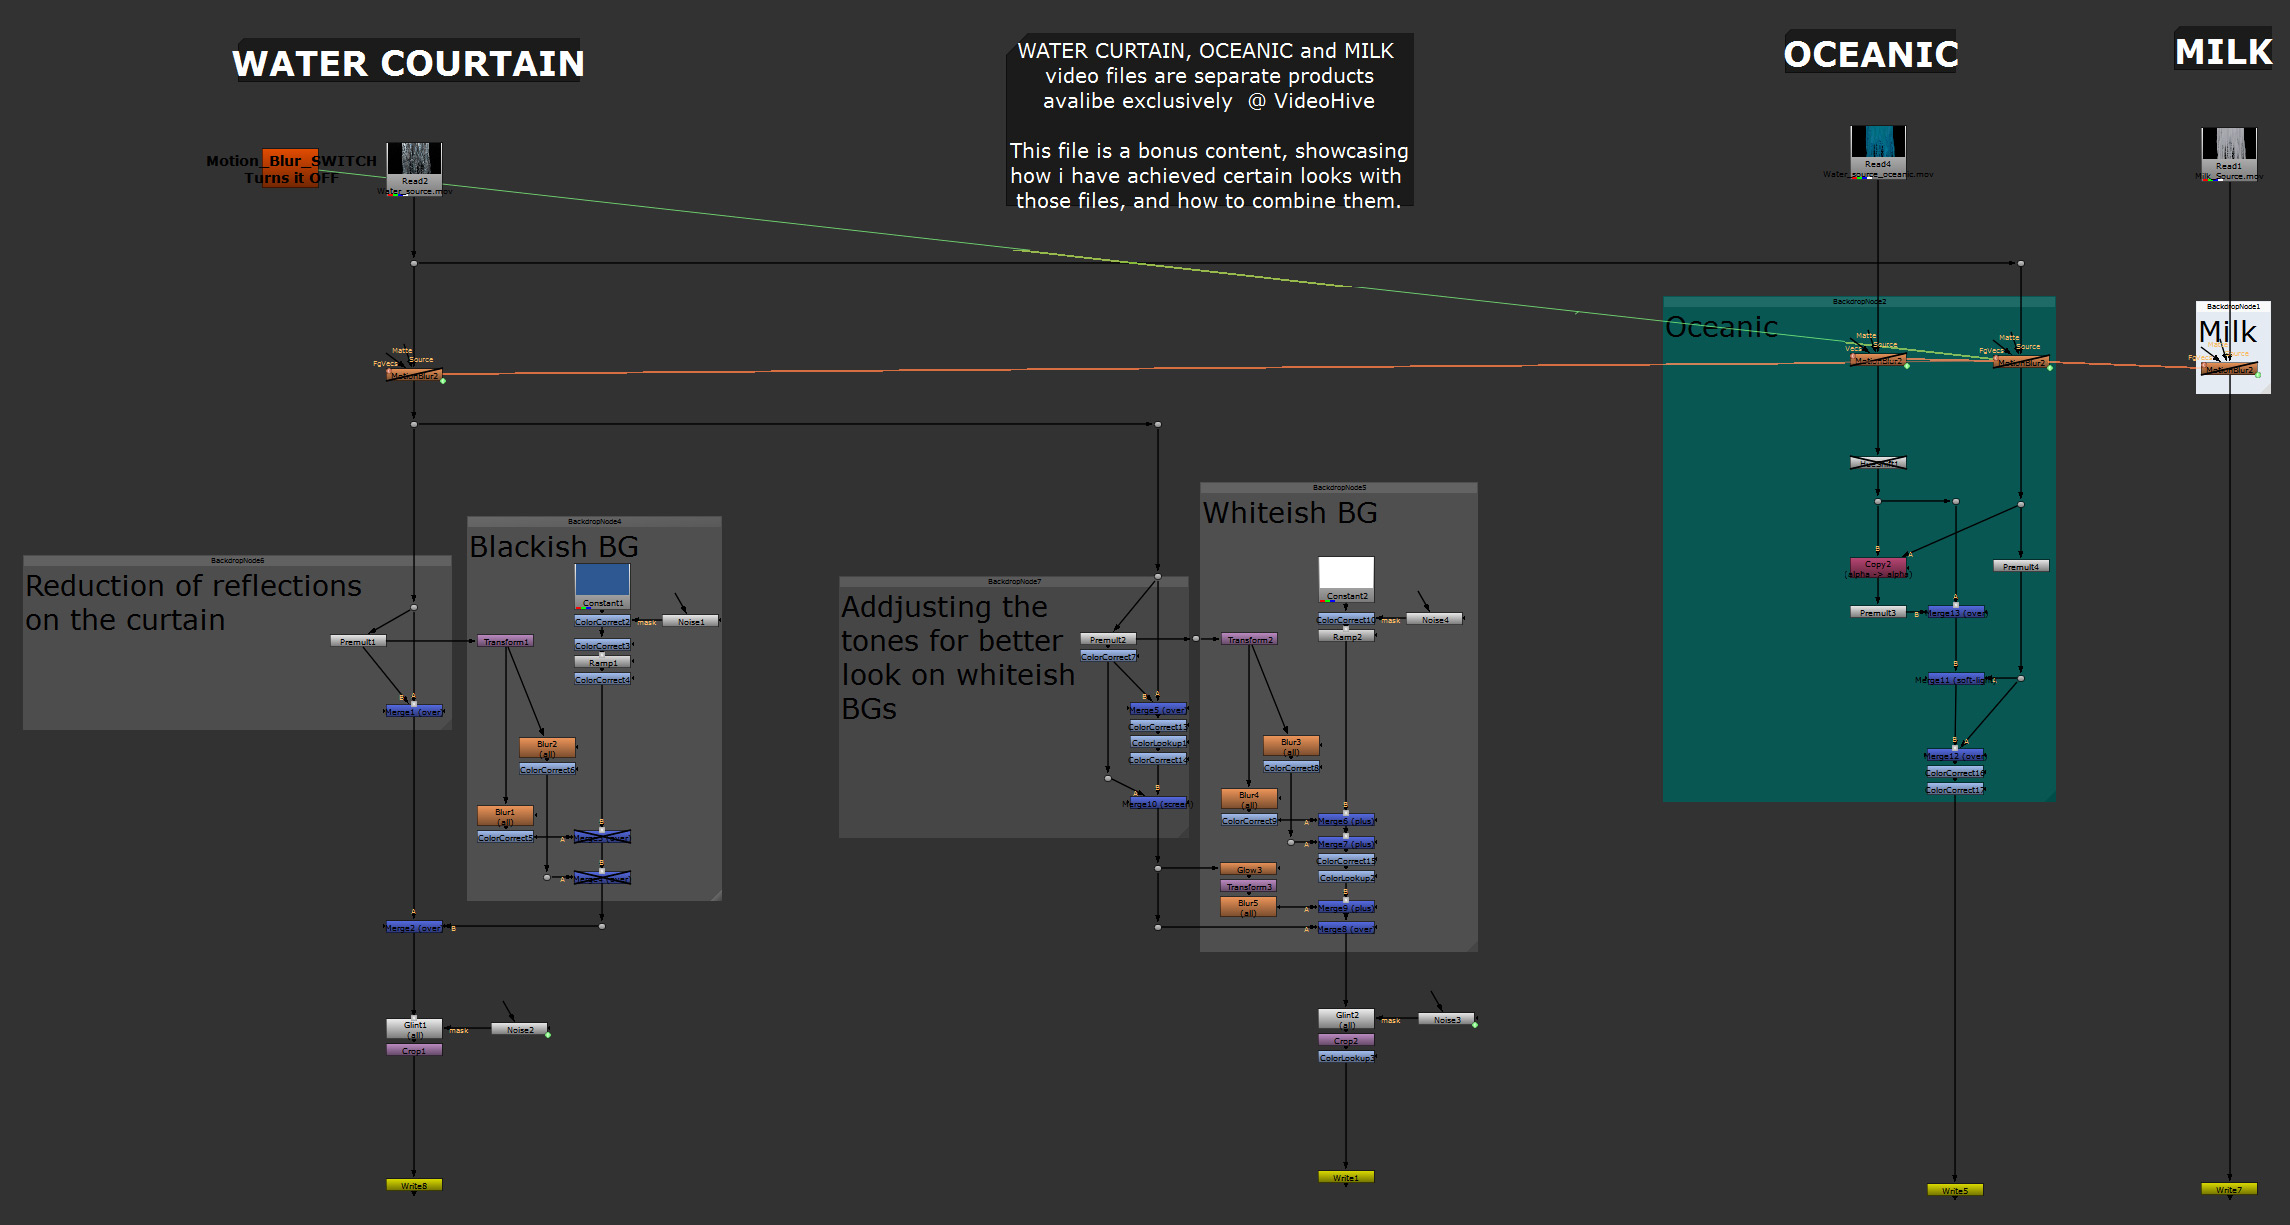This screenshot has width=2290, height=1225.
Task: Select the ColorCorrect2 node
Action: point(602,621)
